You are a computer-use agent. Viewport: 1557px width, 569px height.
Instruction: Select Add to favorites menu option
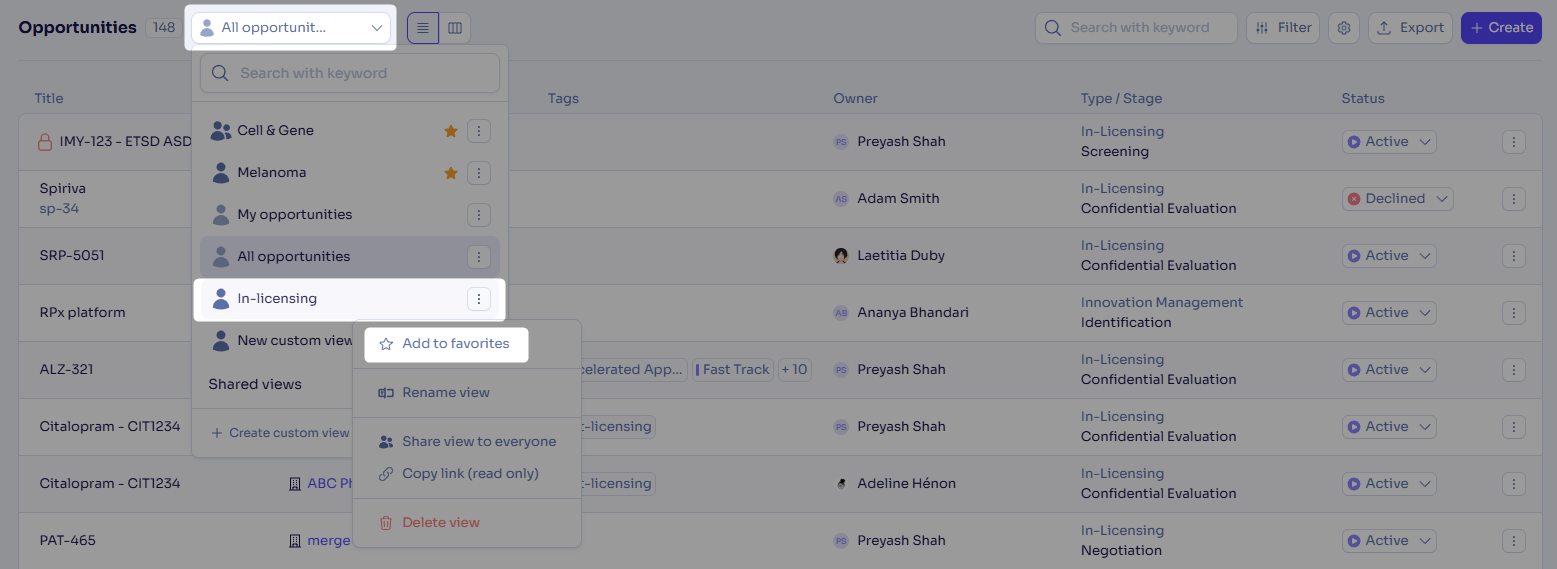point(445,344)
